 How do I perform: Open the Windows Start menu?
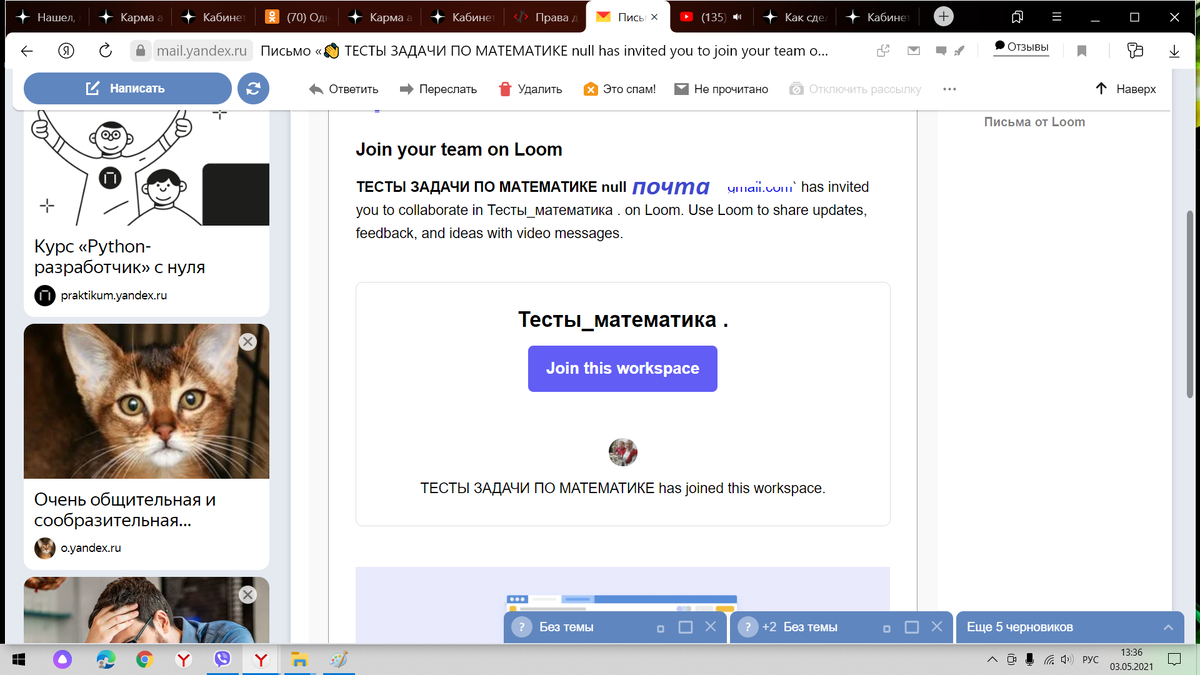(x=19, y=659)
